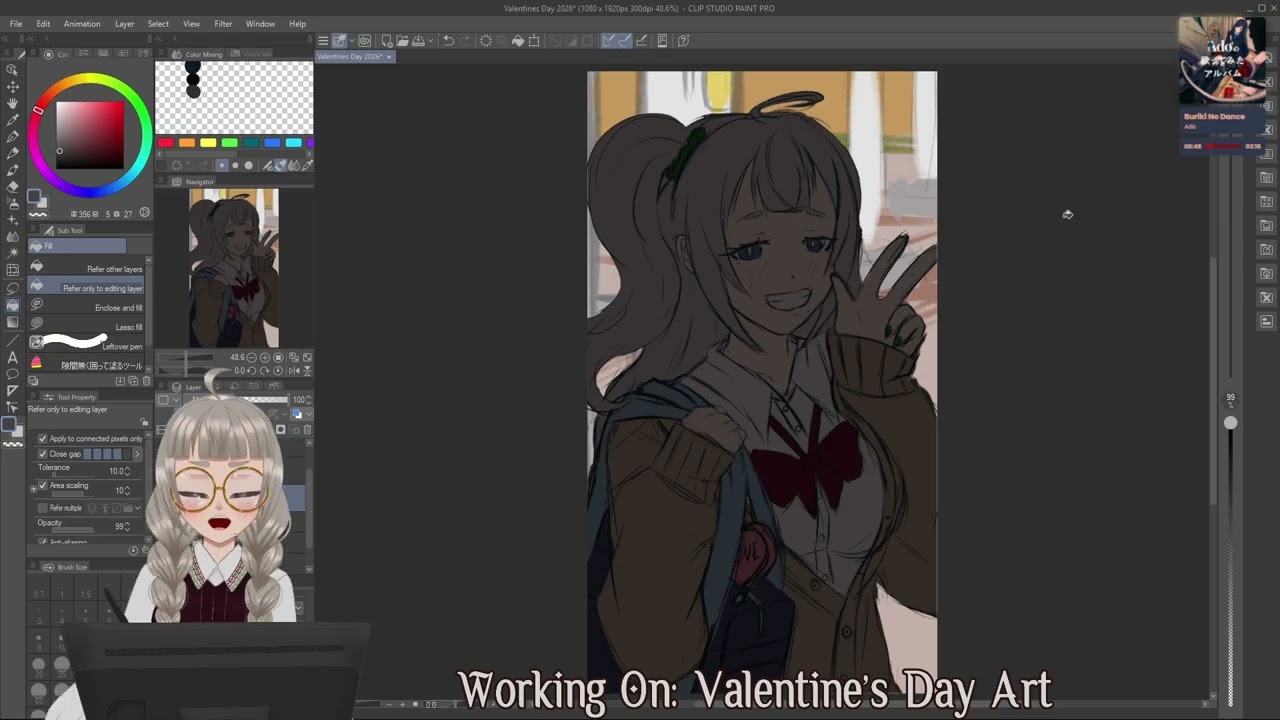Select the Text tool
The width and height of the screenshot is (1280, 720).
(12, 357)
